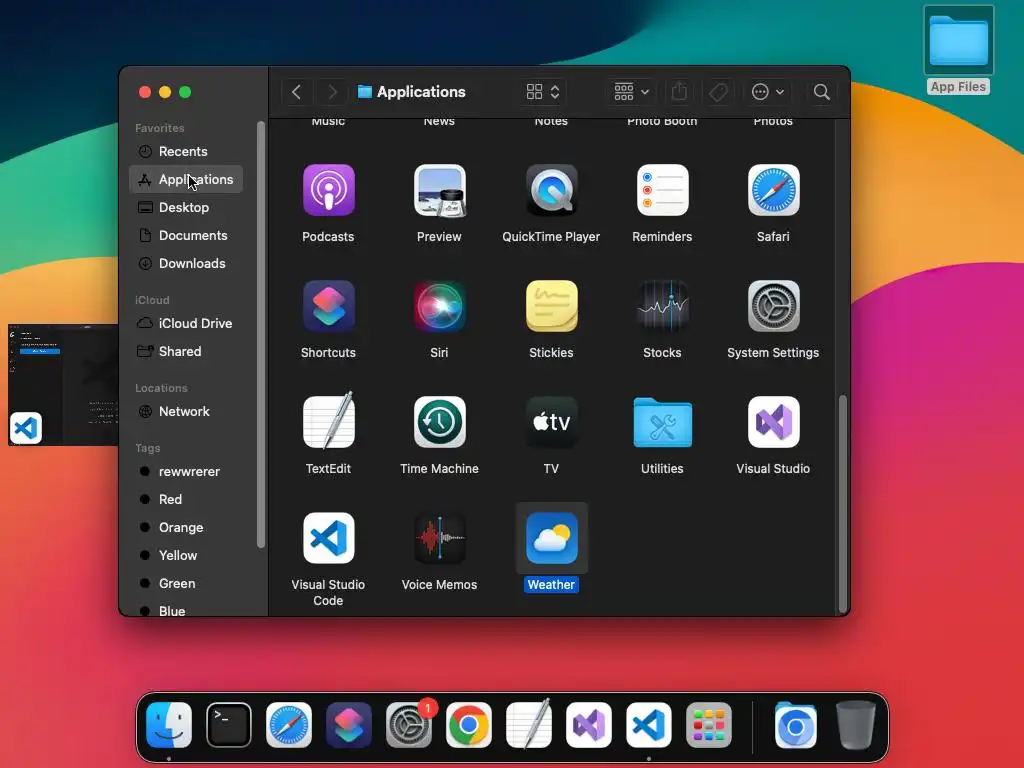Screen dimensions: 1024x768
Task: Select the Shortcuts app in Finder
Action: [328, 306]
